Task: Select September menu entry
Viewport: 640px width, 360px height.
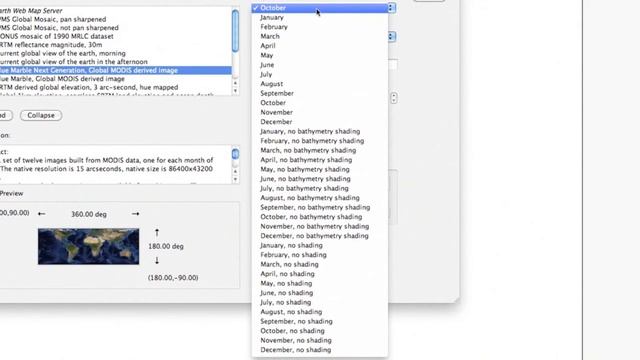Action: (320, 93)
